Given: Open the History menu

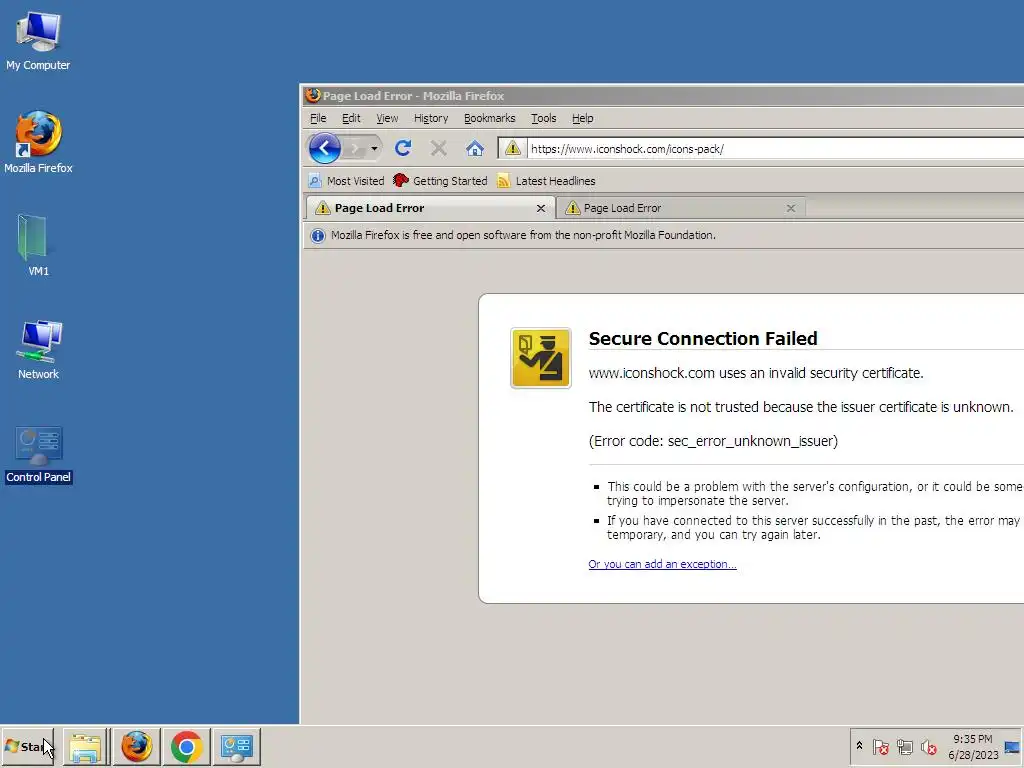Looking at the screenshot, I should pyautogui.click(x=431, y=118).
